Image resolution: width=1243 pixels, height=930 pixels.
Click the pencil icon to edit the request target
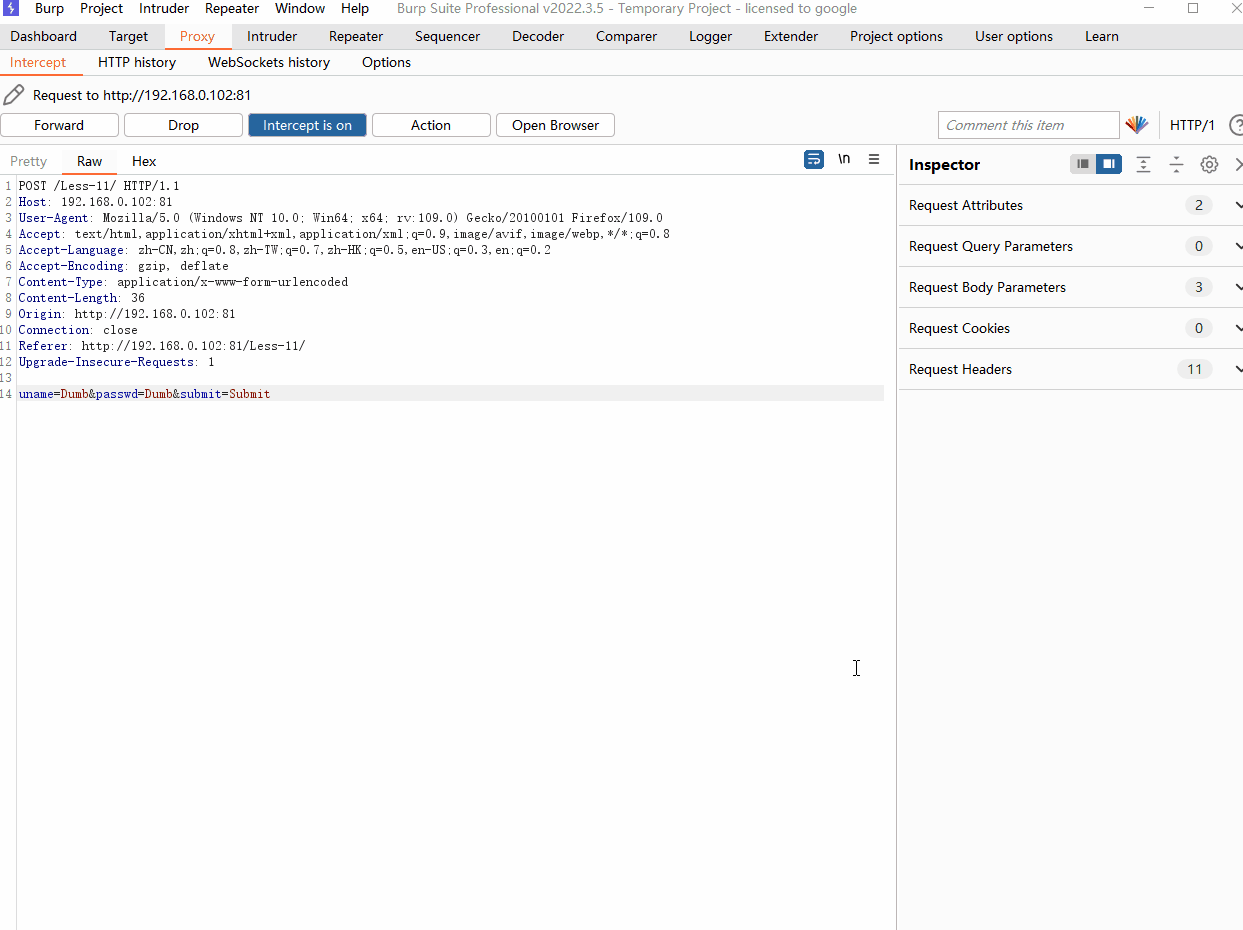point(13,95)
